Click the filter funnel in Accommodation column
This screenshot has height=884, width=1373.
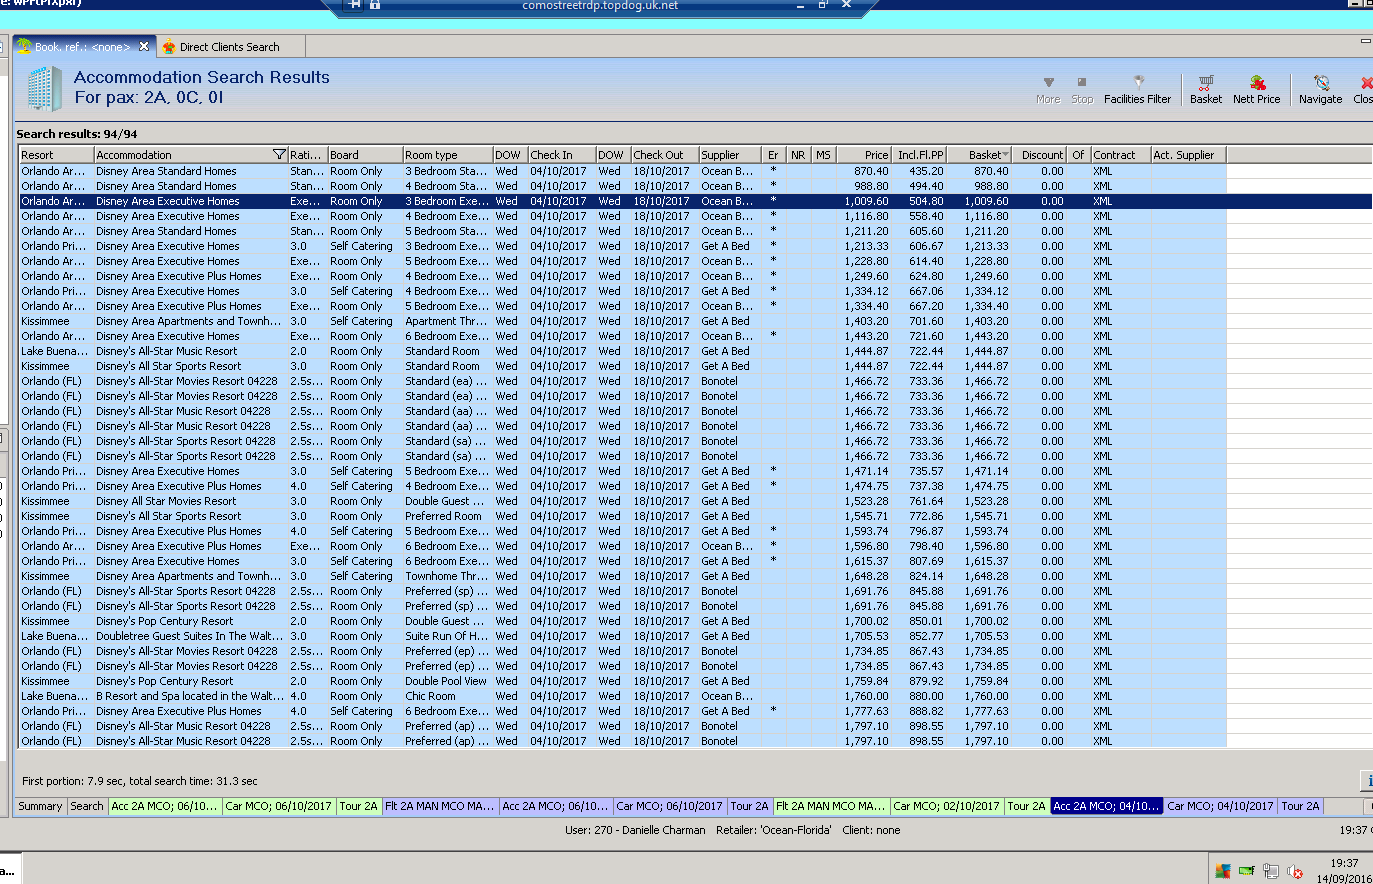click(x=279, y=155)
